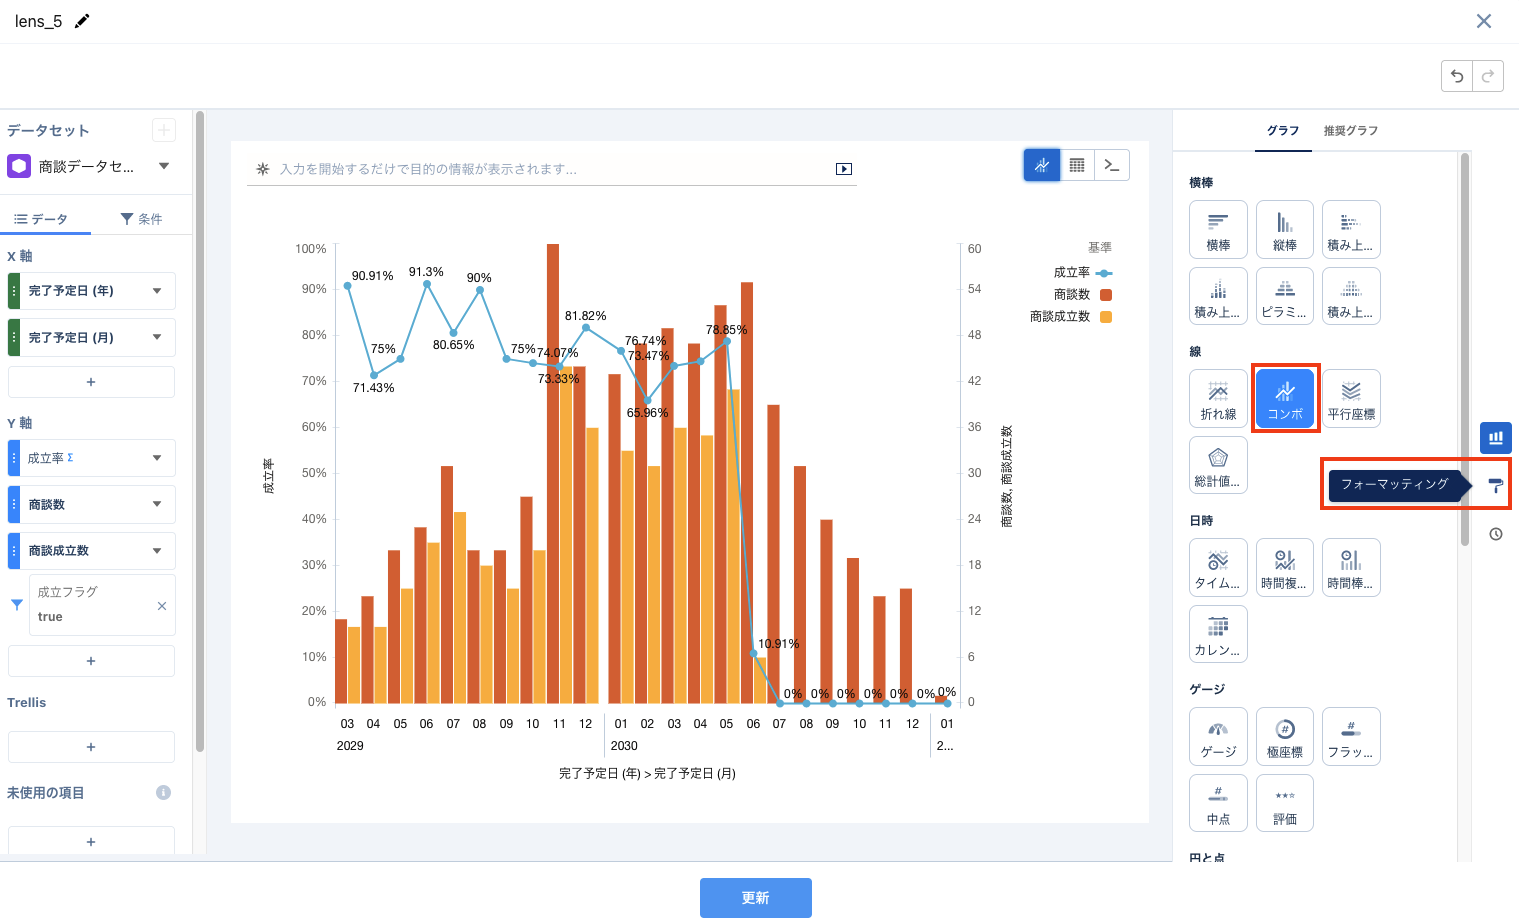The width and height of the screenshot is (1519, 919).
Task: Select the ゲージ gauge chart type
Action: pyautogui.click(x=1218, y=737)
